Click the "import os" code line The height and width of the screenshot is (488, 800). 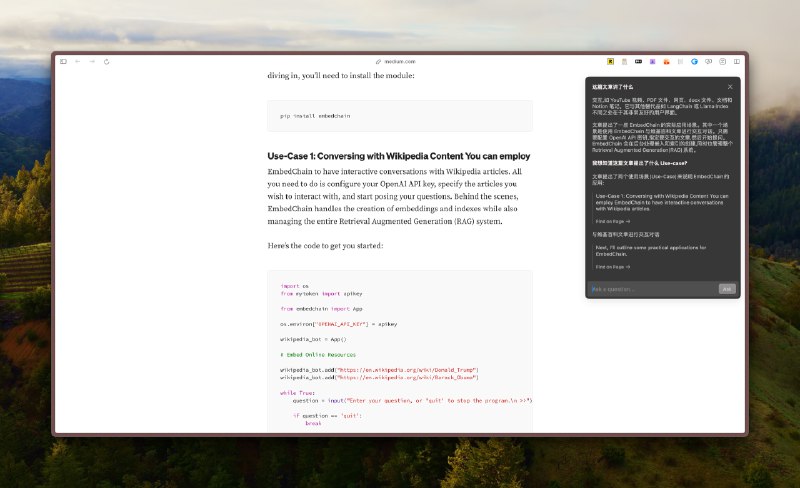294,286
